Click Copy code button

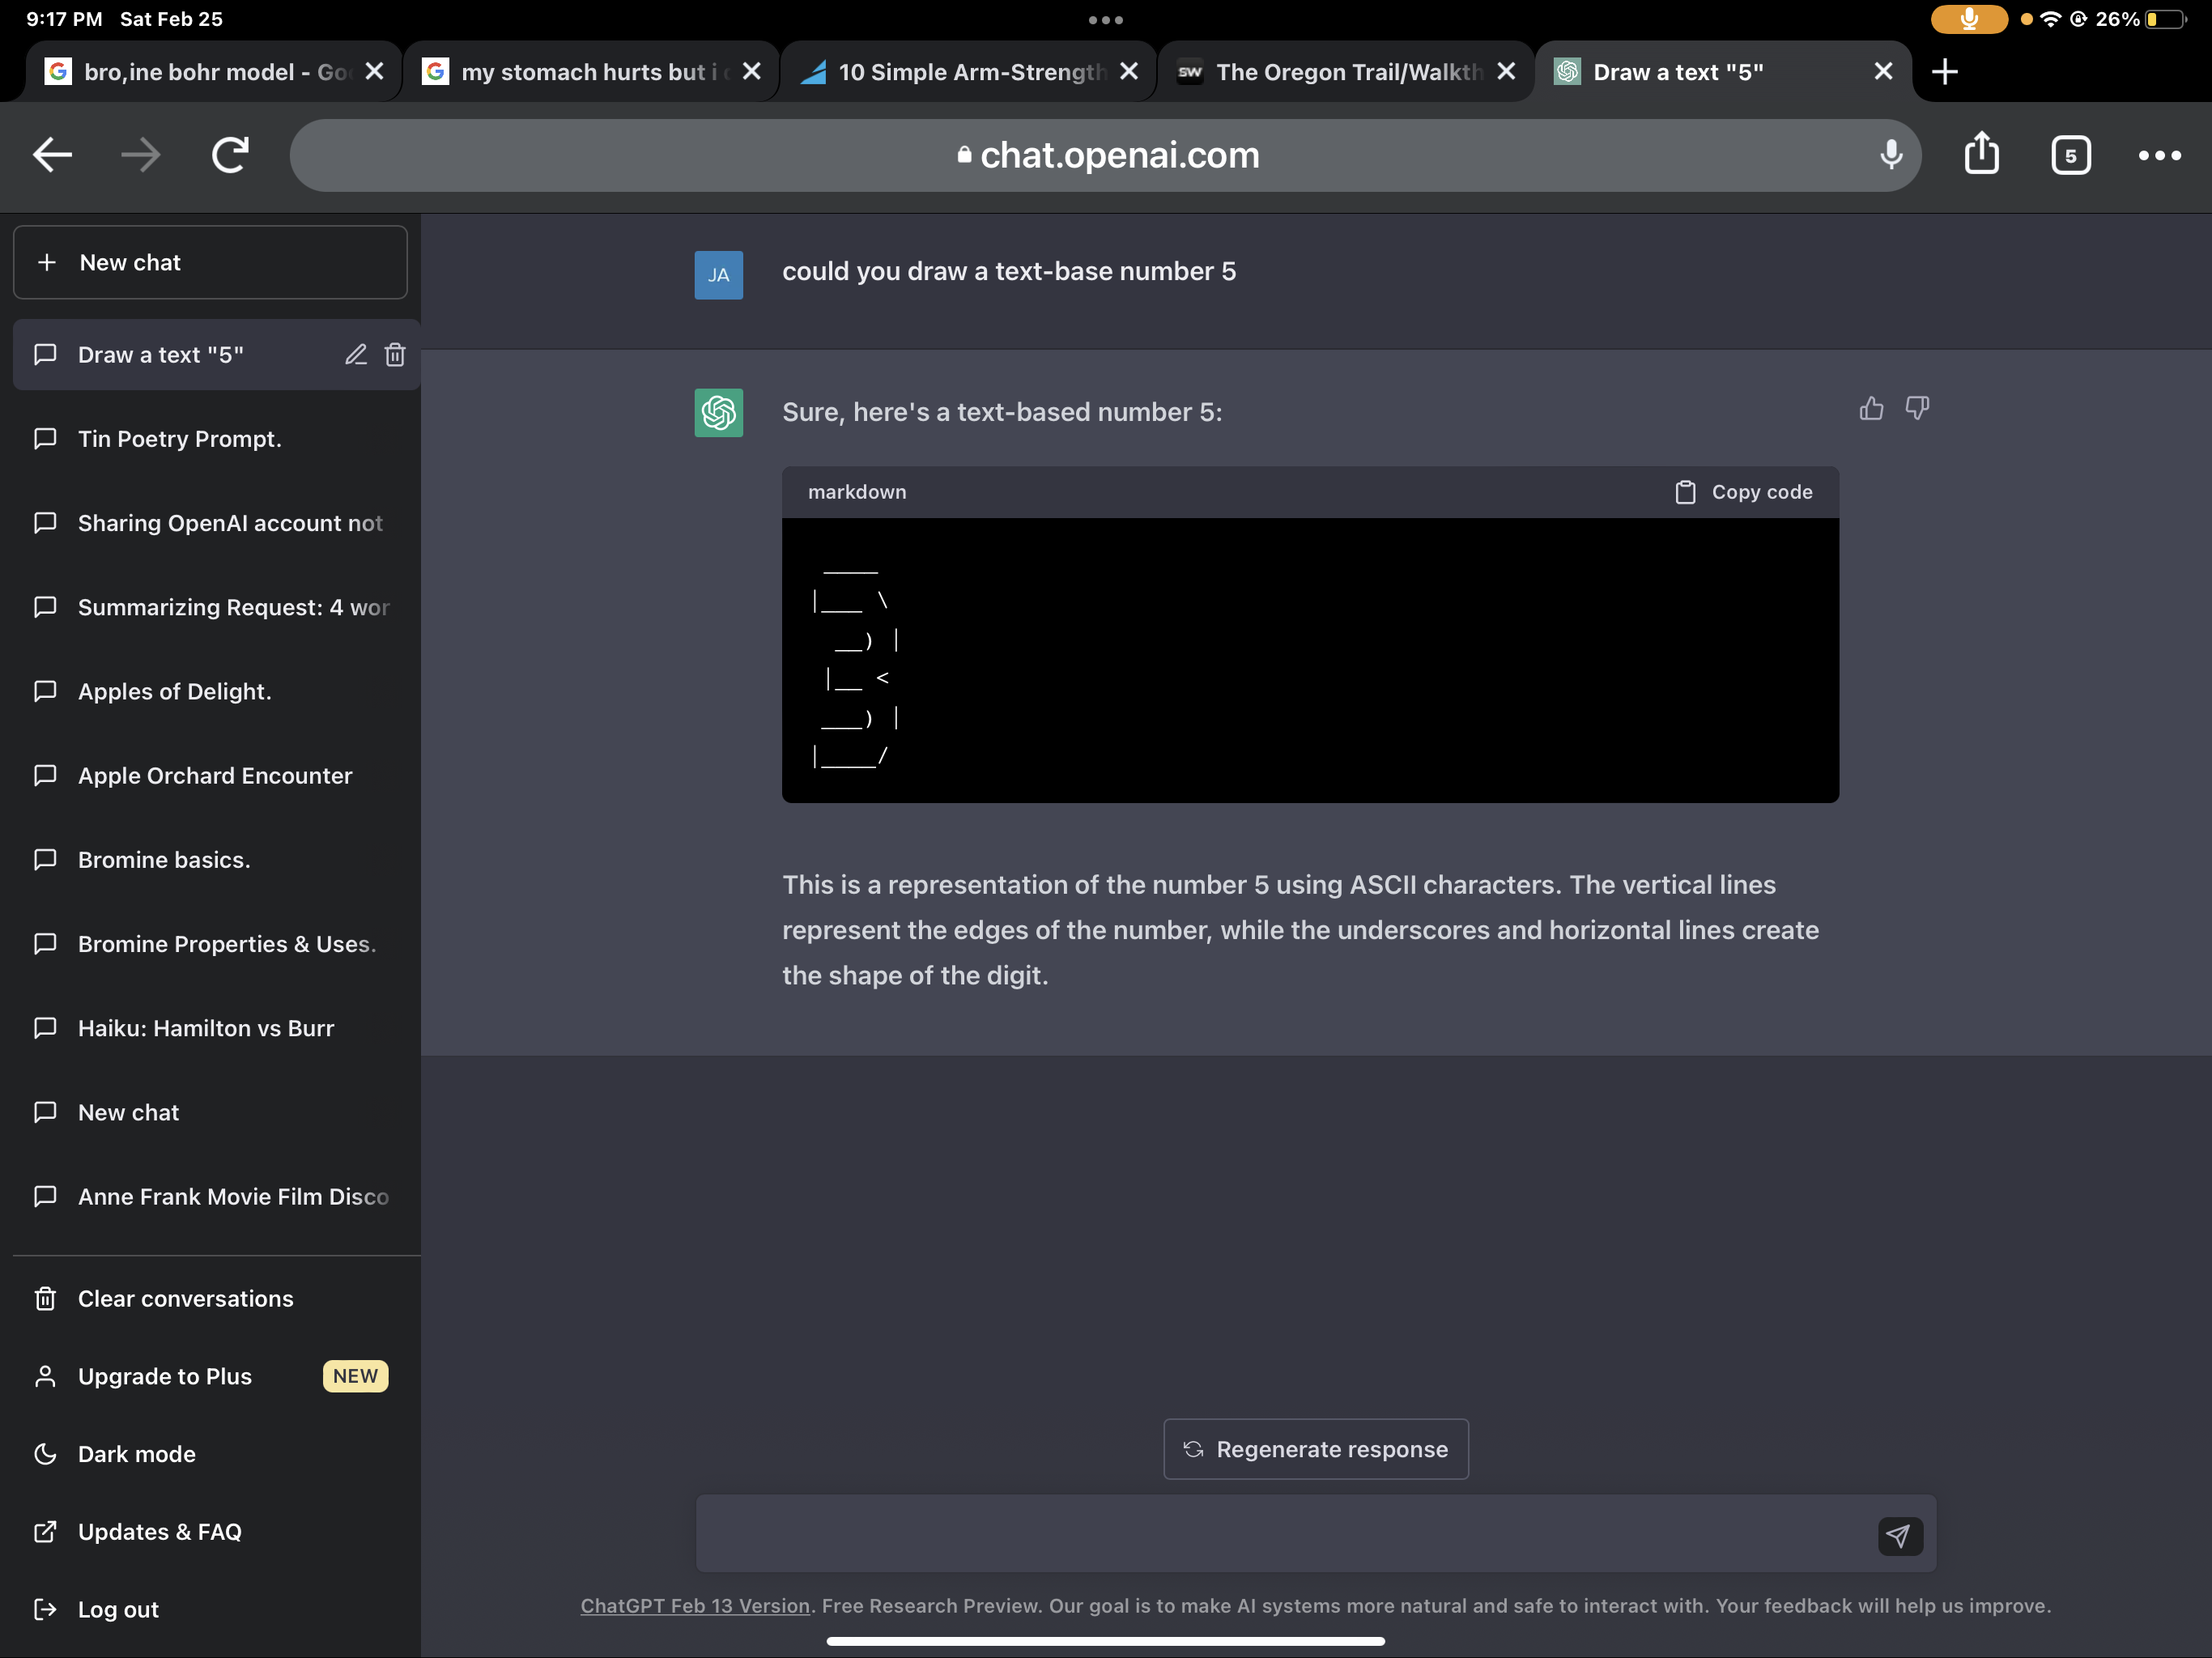tap(1744, 492)
